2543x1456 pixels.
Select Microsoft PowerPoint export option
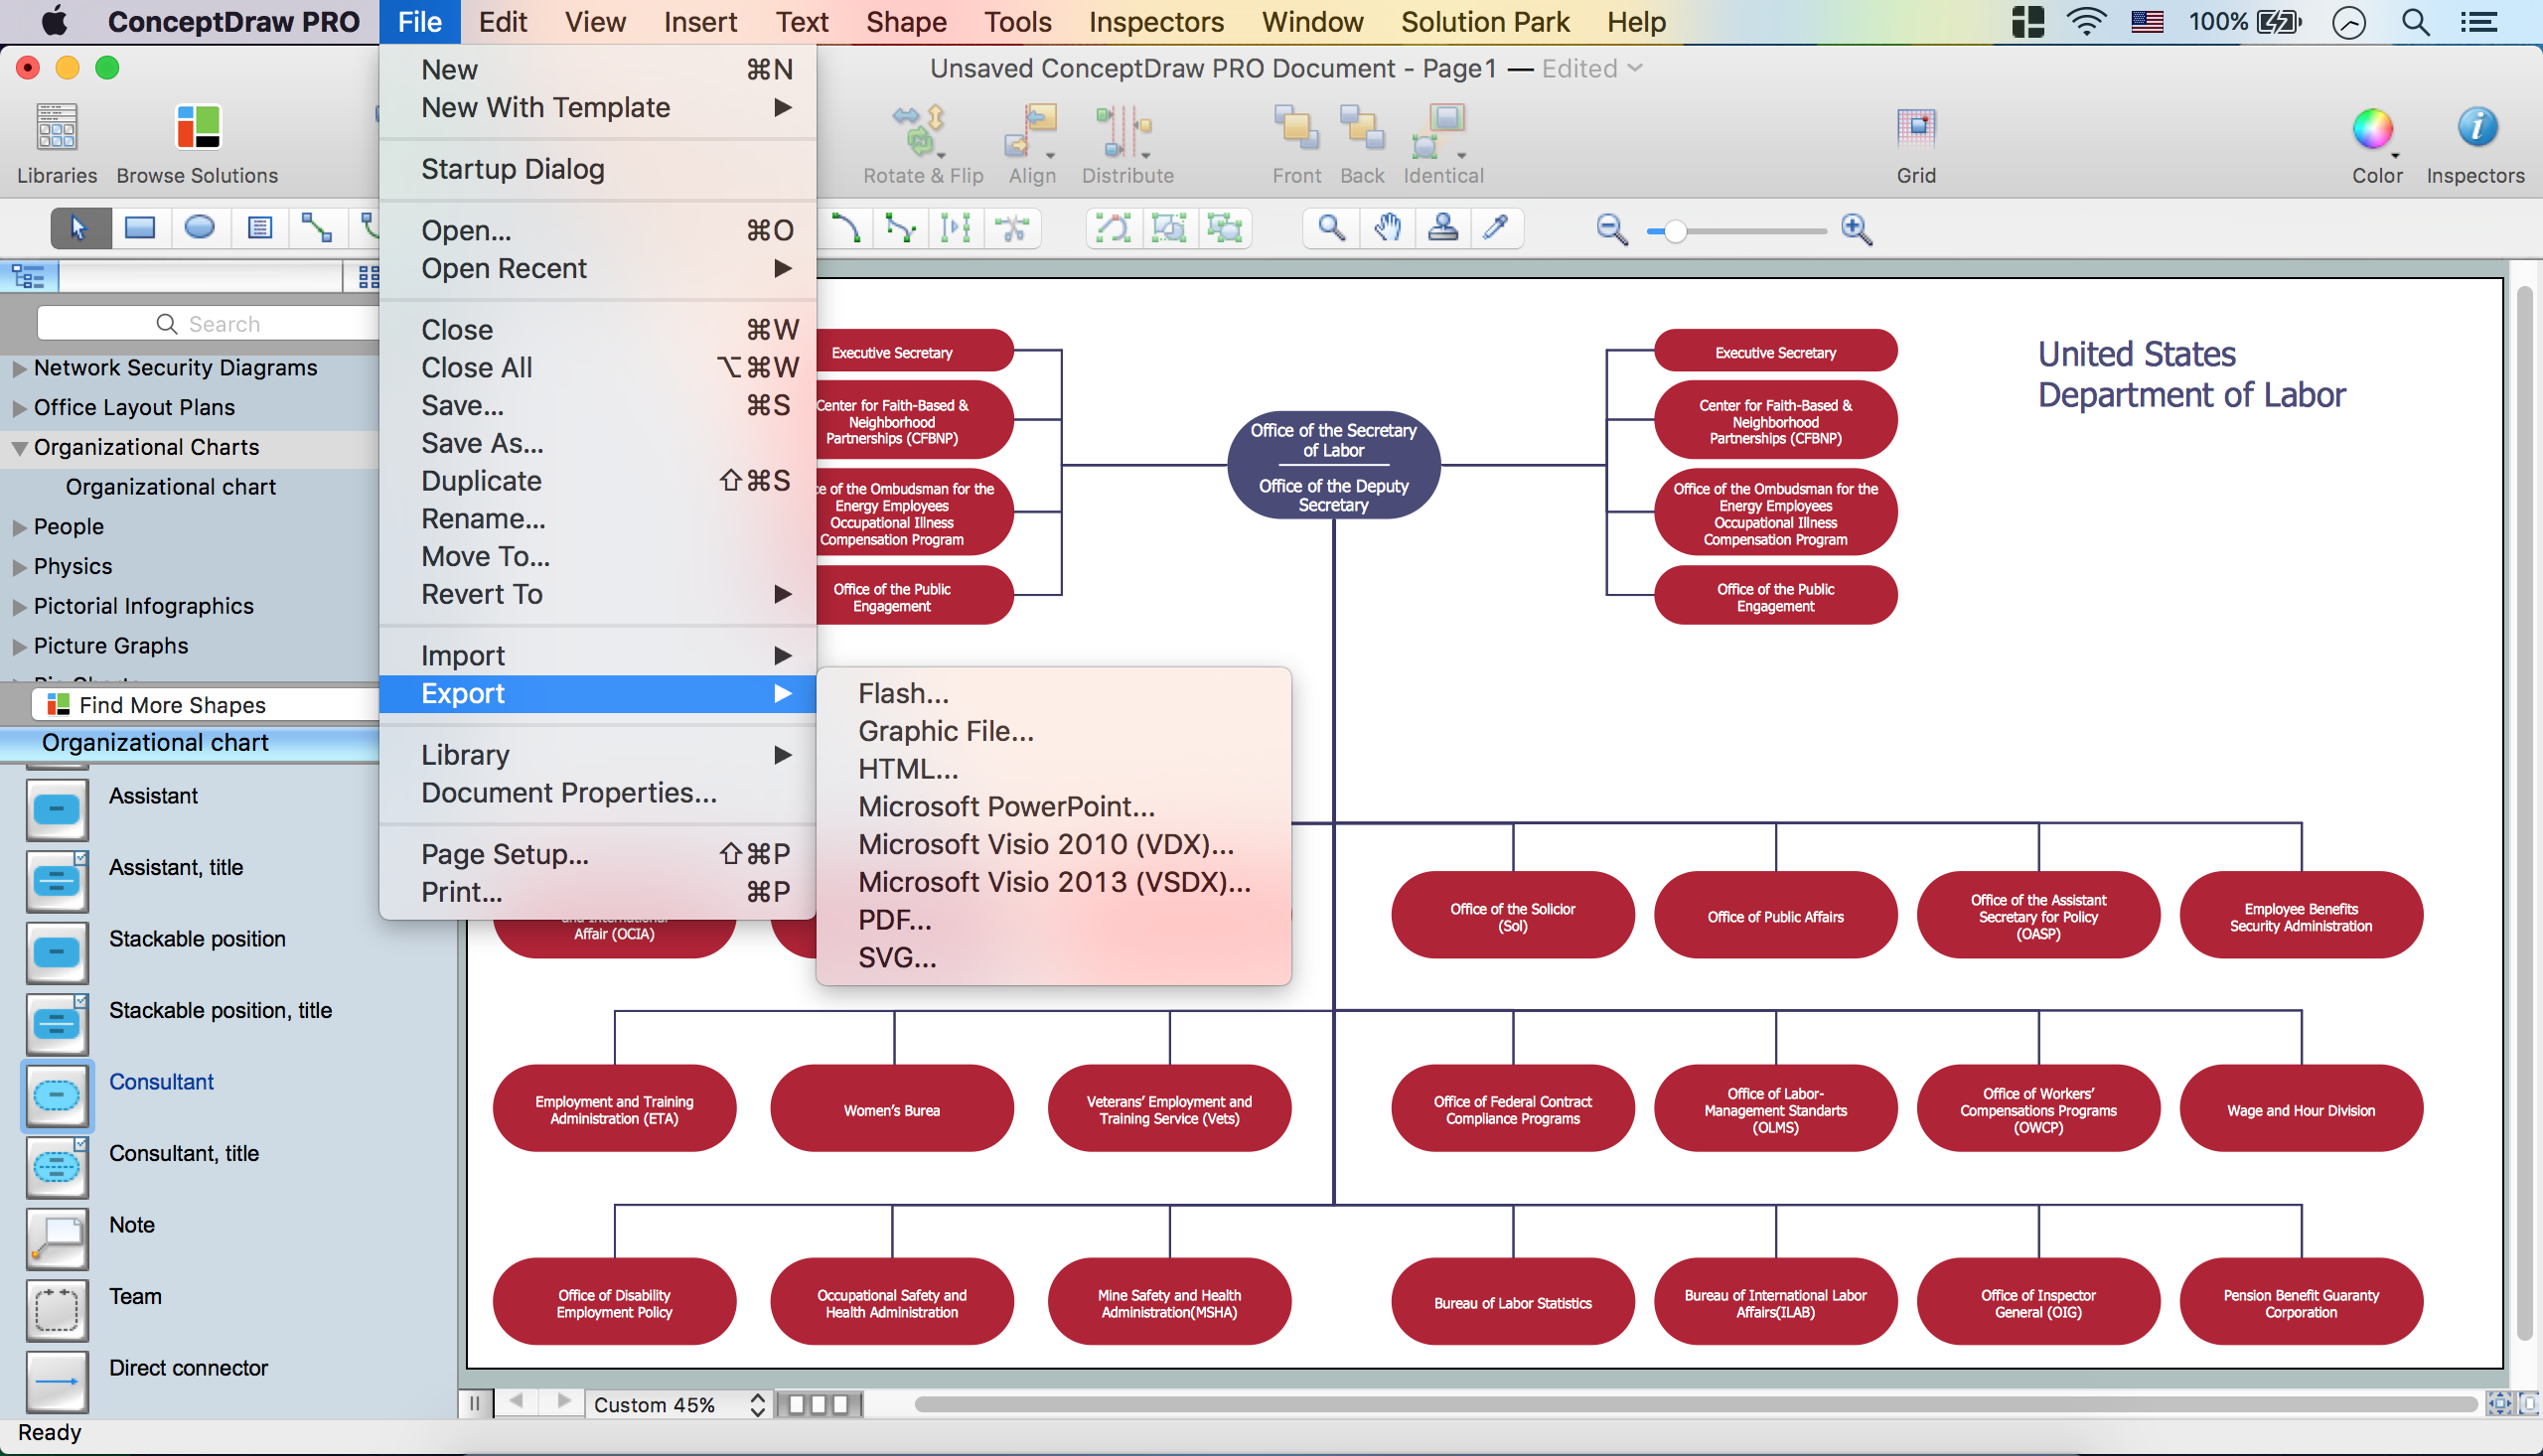(x=1004, y=804)
